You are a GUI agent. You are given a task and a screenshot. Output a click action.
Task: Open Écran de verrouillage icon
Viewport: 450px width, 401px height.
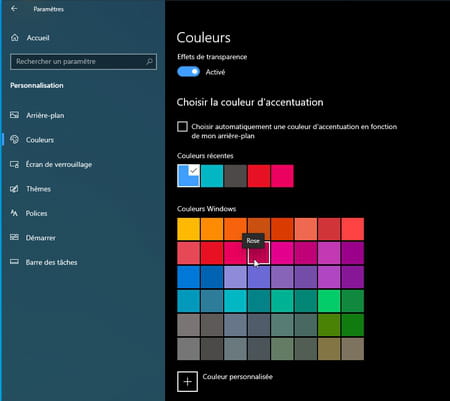point(14,164)
